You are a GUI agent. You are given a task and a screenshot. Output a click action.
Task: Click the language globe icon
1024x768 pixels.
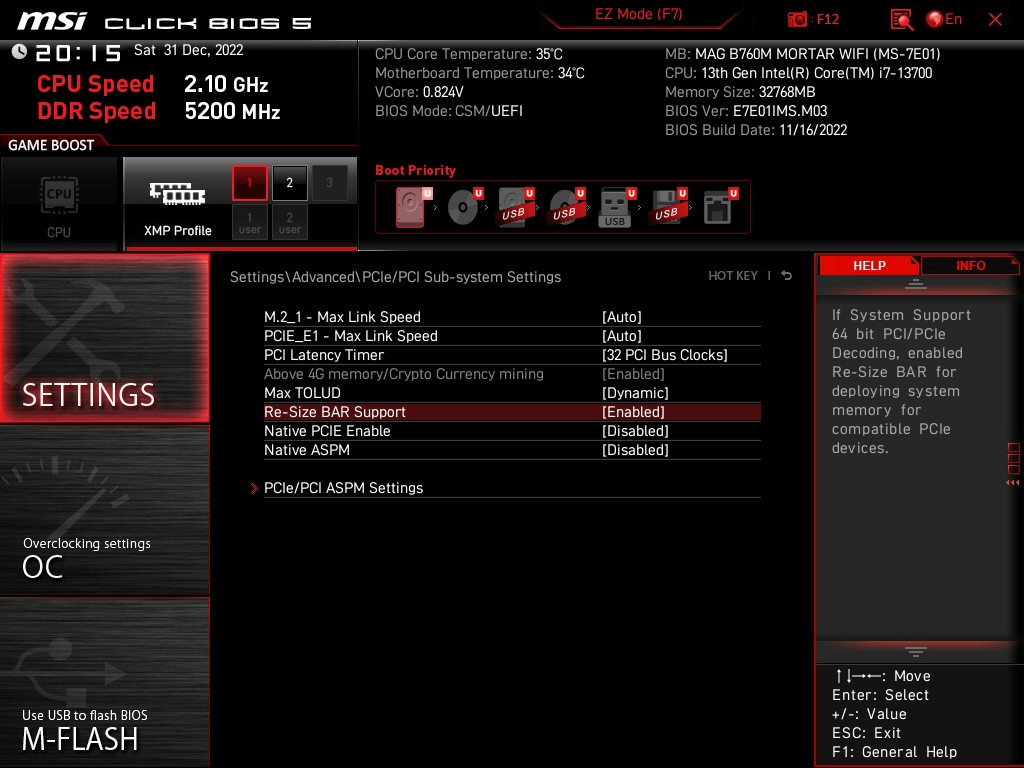pyautogui.click(x=935, y=19)
